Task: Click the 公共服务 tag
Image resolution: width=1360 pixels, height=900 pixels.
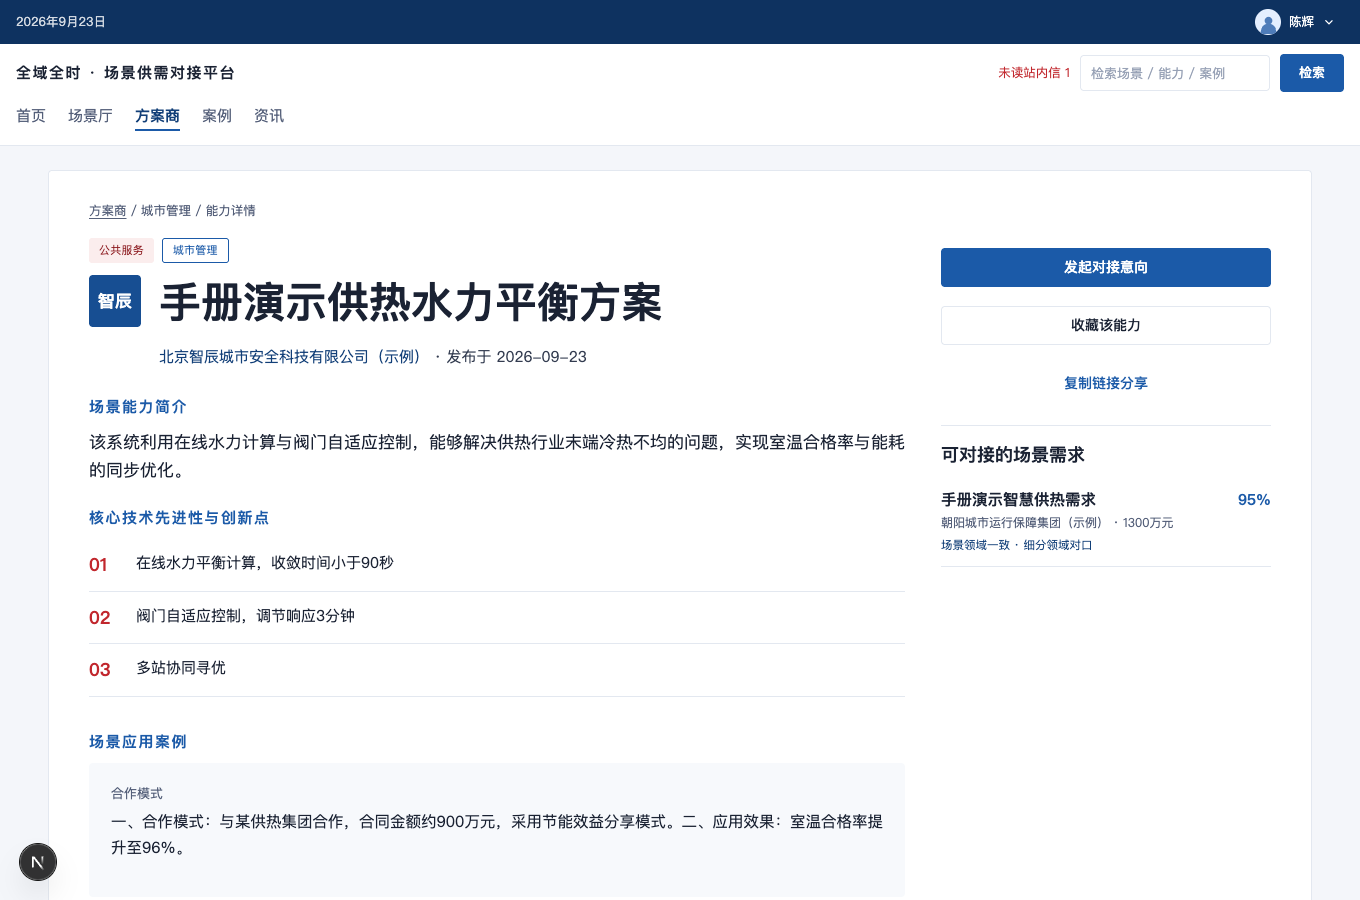Action: point(121,250)
